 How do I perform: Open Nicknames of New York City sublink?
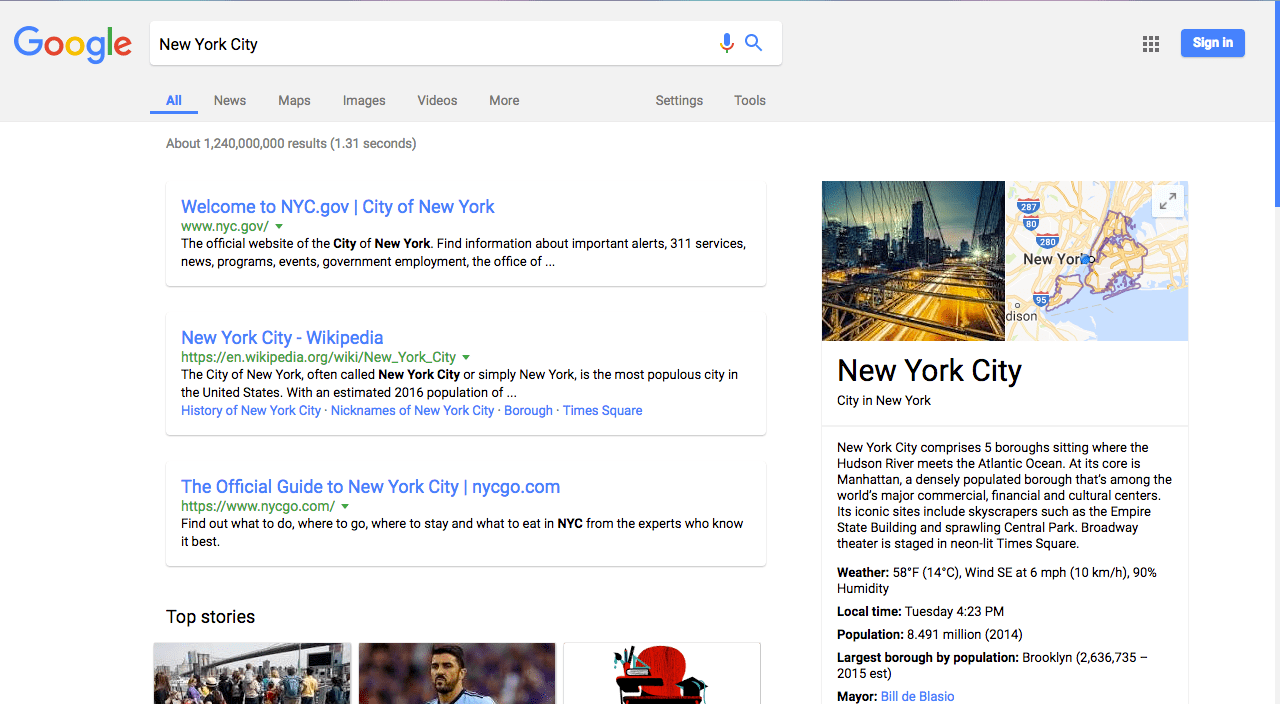pos(413,411)
